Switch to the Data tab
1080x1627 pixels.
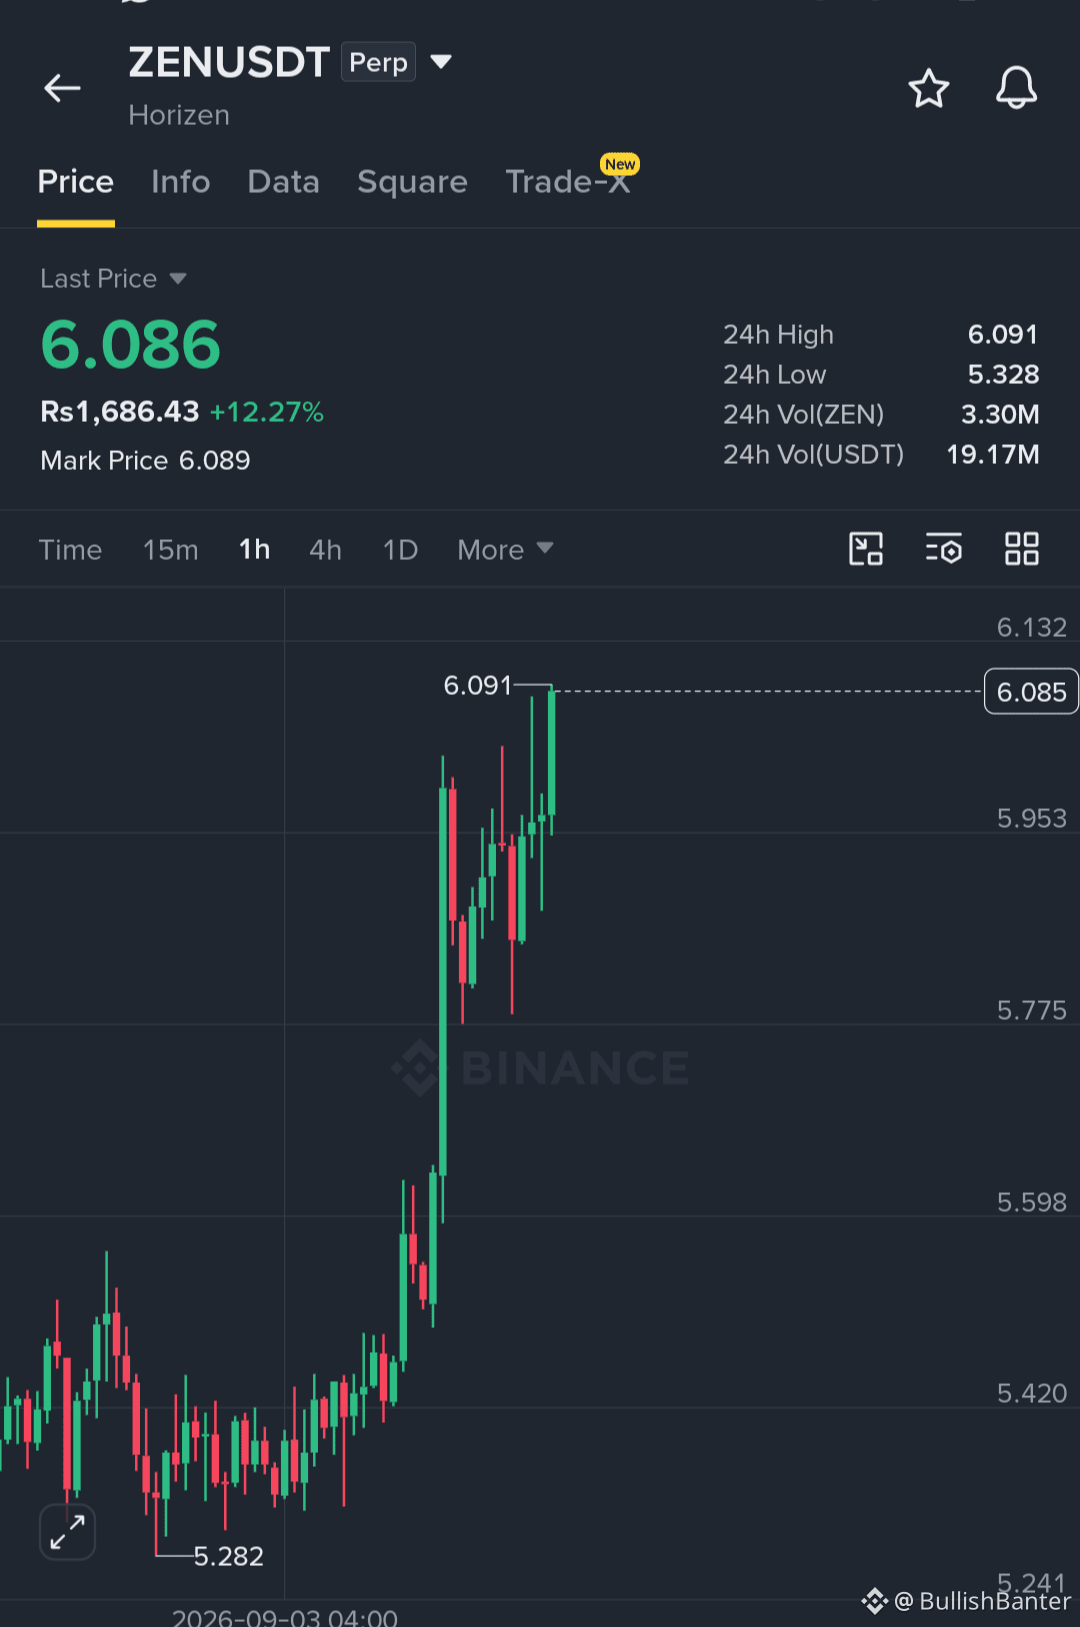tap(284, 182)
